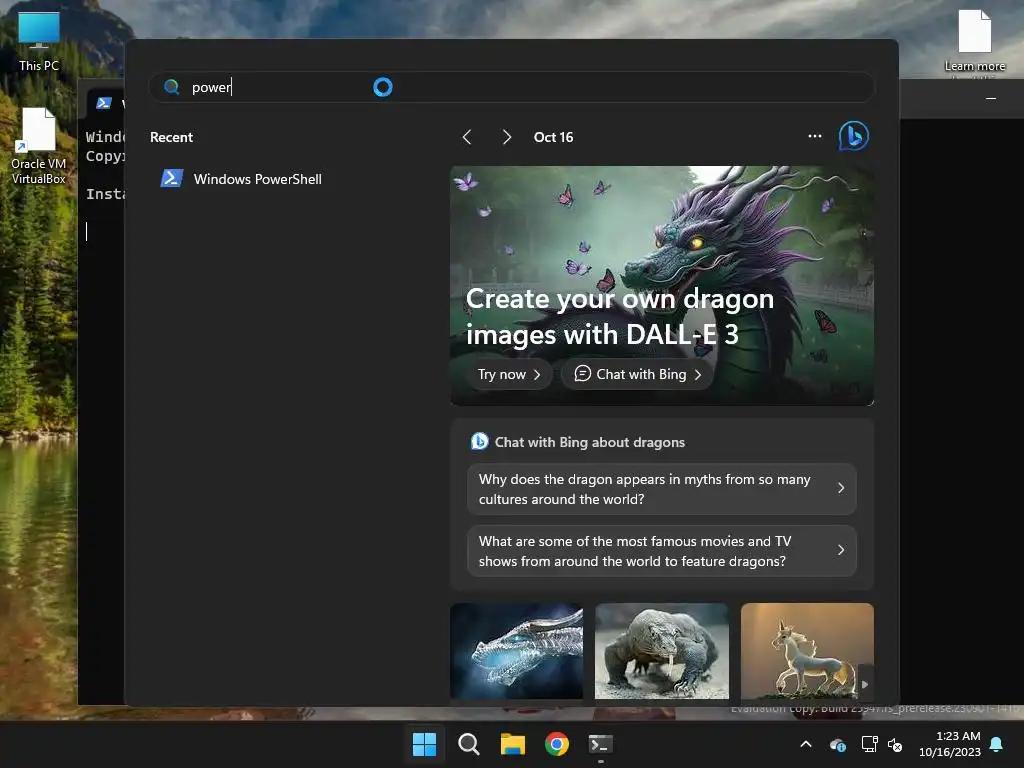Click the muted volume tray icon
Viewport: 1024px width, 768px height.
pos(895,744)
